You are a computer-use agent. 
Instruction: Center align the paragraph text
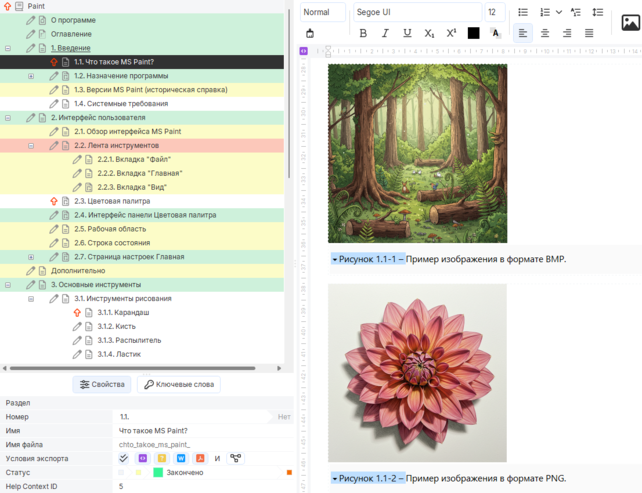(x=545, y=33)
